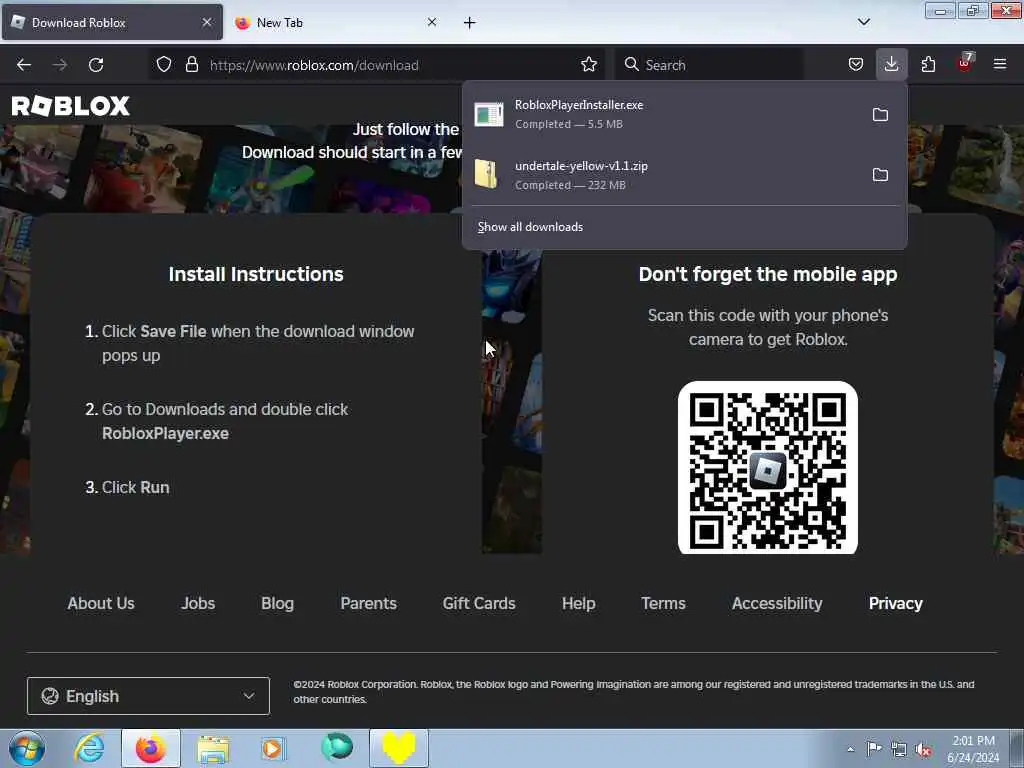The image size is (1024, 768).
Task: Bookmark this page with the star icon
Action: 588,65
